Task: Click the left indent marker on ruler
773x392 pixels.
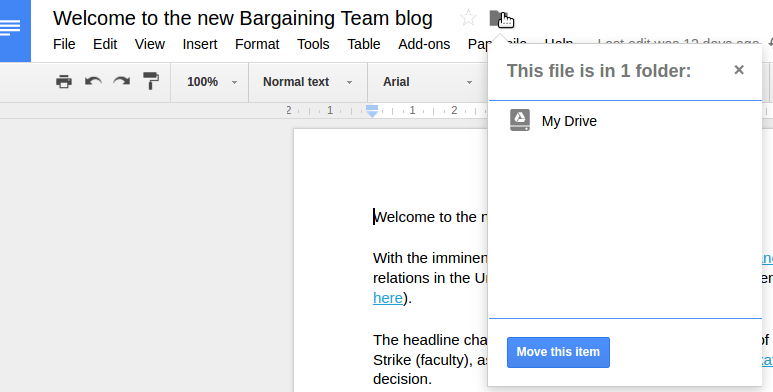Action: click(x=372, y=111)
